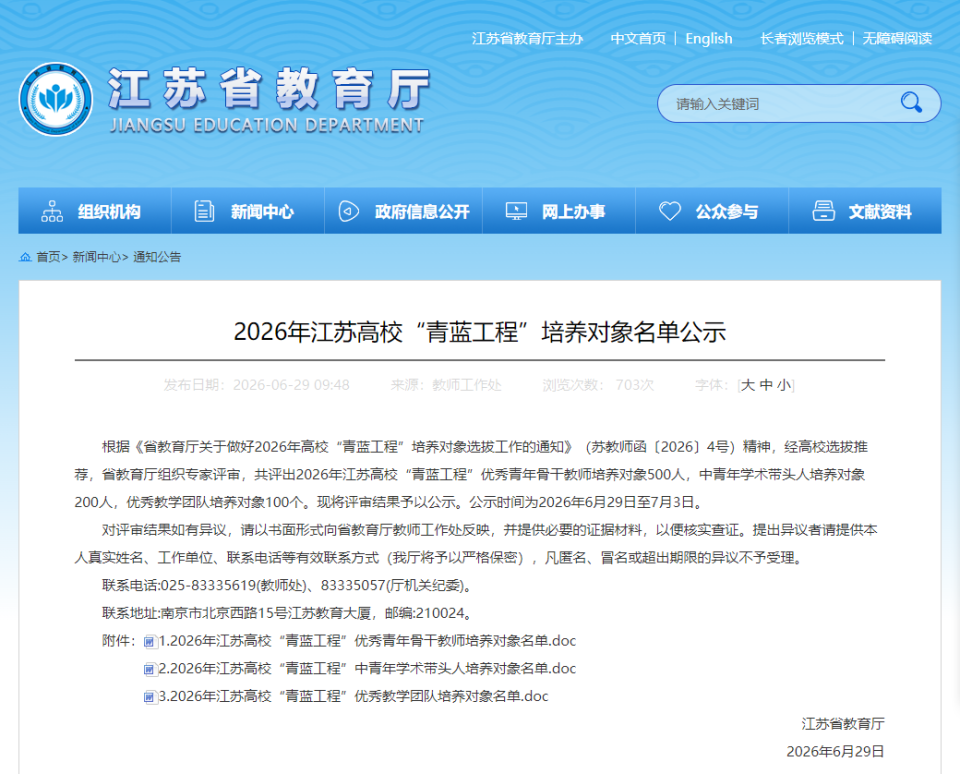Click the 新闻中心 document icon
The width and height of the screenshot is (960, 774).
(204, 211)
